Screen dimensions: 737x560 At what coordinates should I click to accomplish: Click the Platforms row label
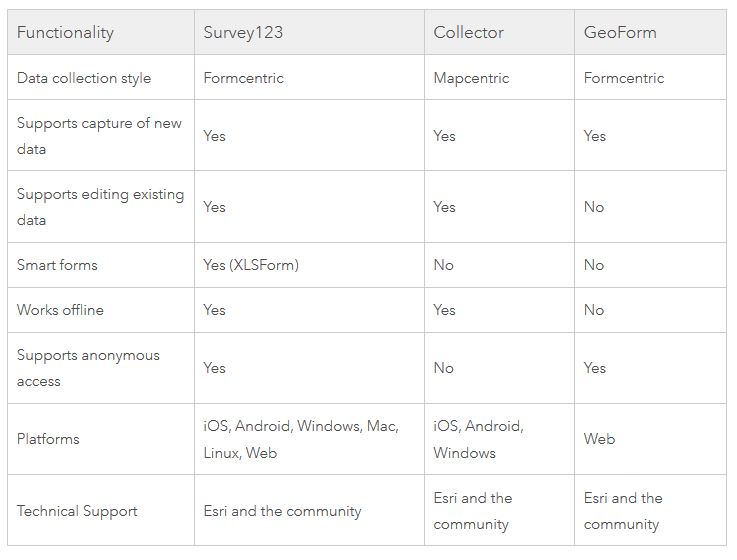pos(48,439)
